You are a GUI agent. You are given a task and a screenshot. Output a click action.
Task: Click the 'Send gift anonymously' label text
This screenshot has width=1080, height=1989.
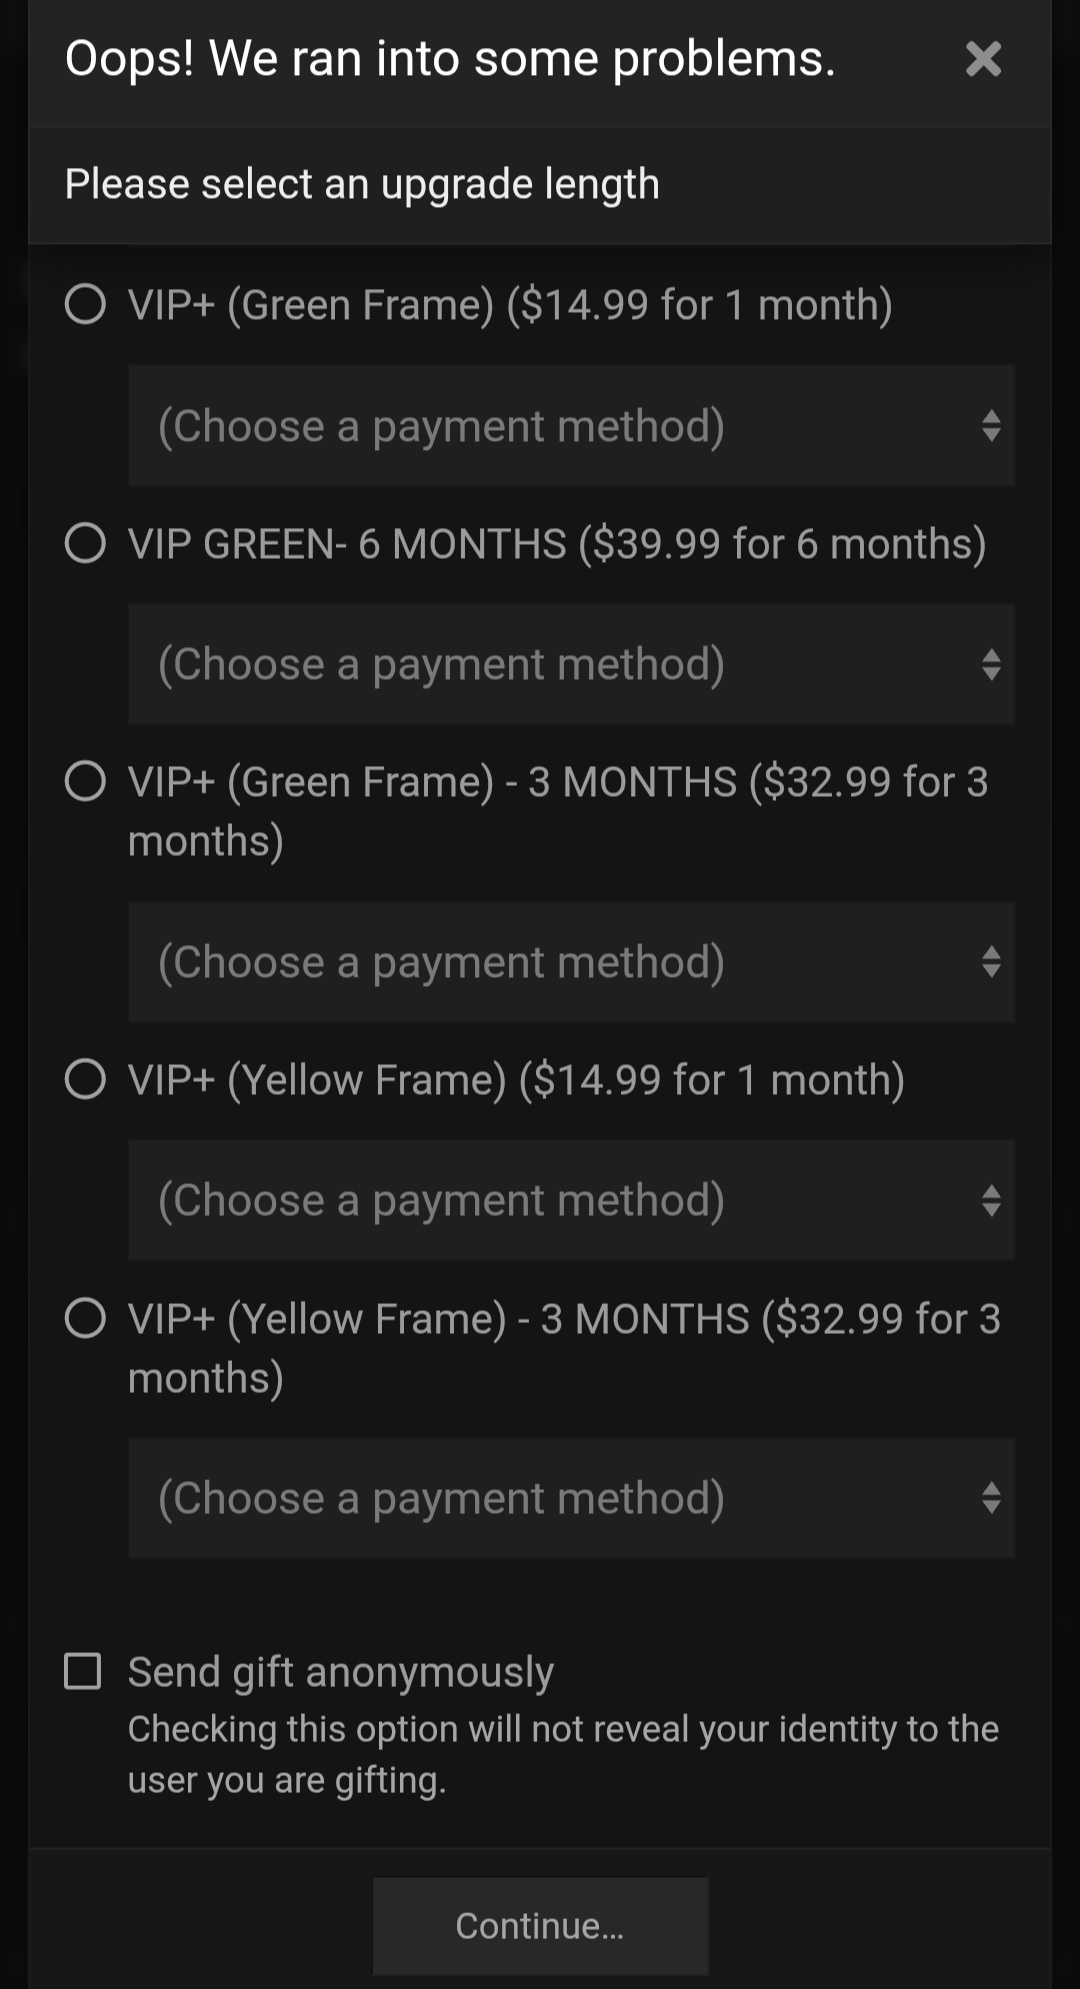pyautogui.click(x=341, y=1672)
